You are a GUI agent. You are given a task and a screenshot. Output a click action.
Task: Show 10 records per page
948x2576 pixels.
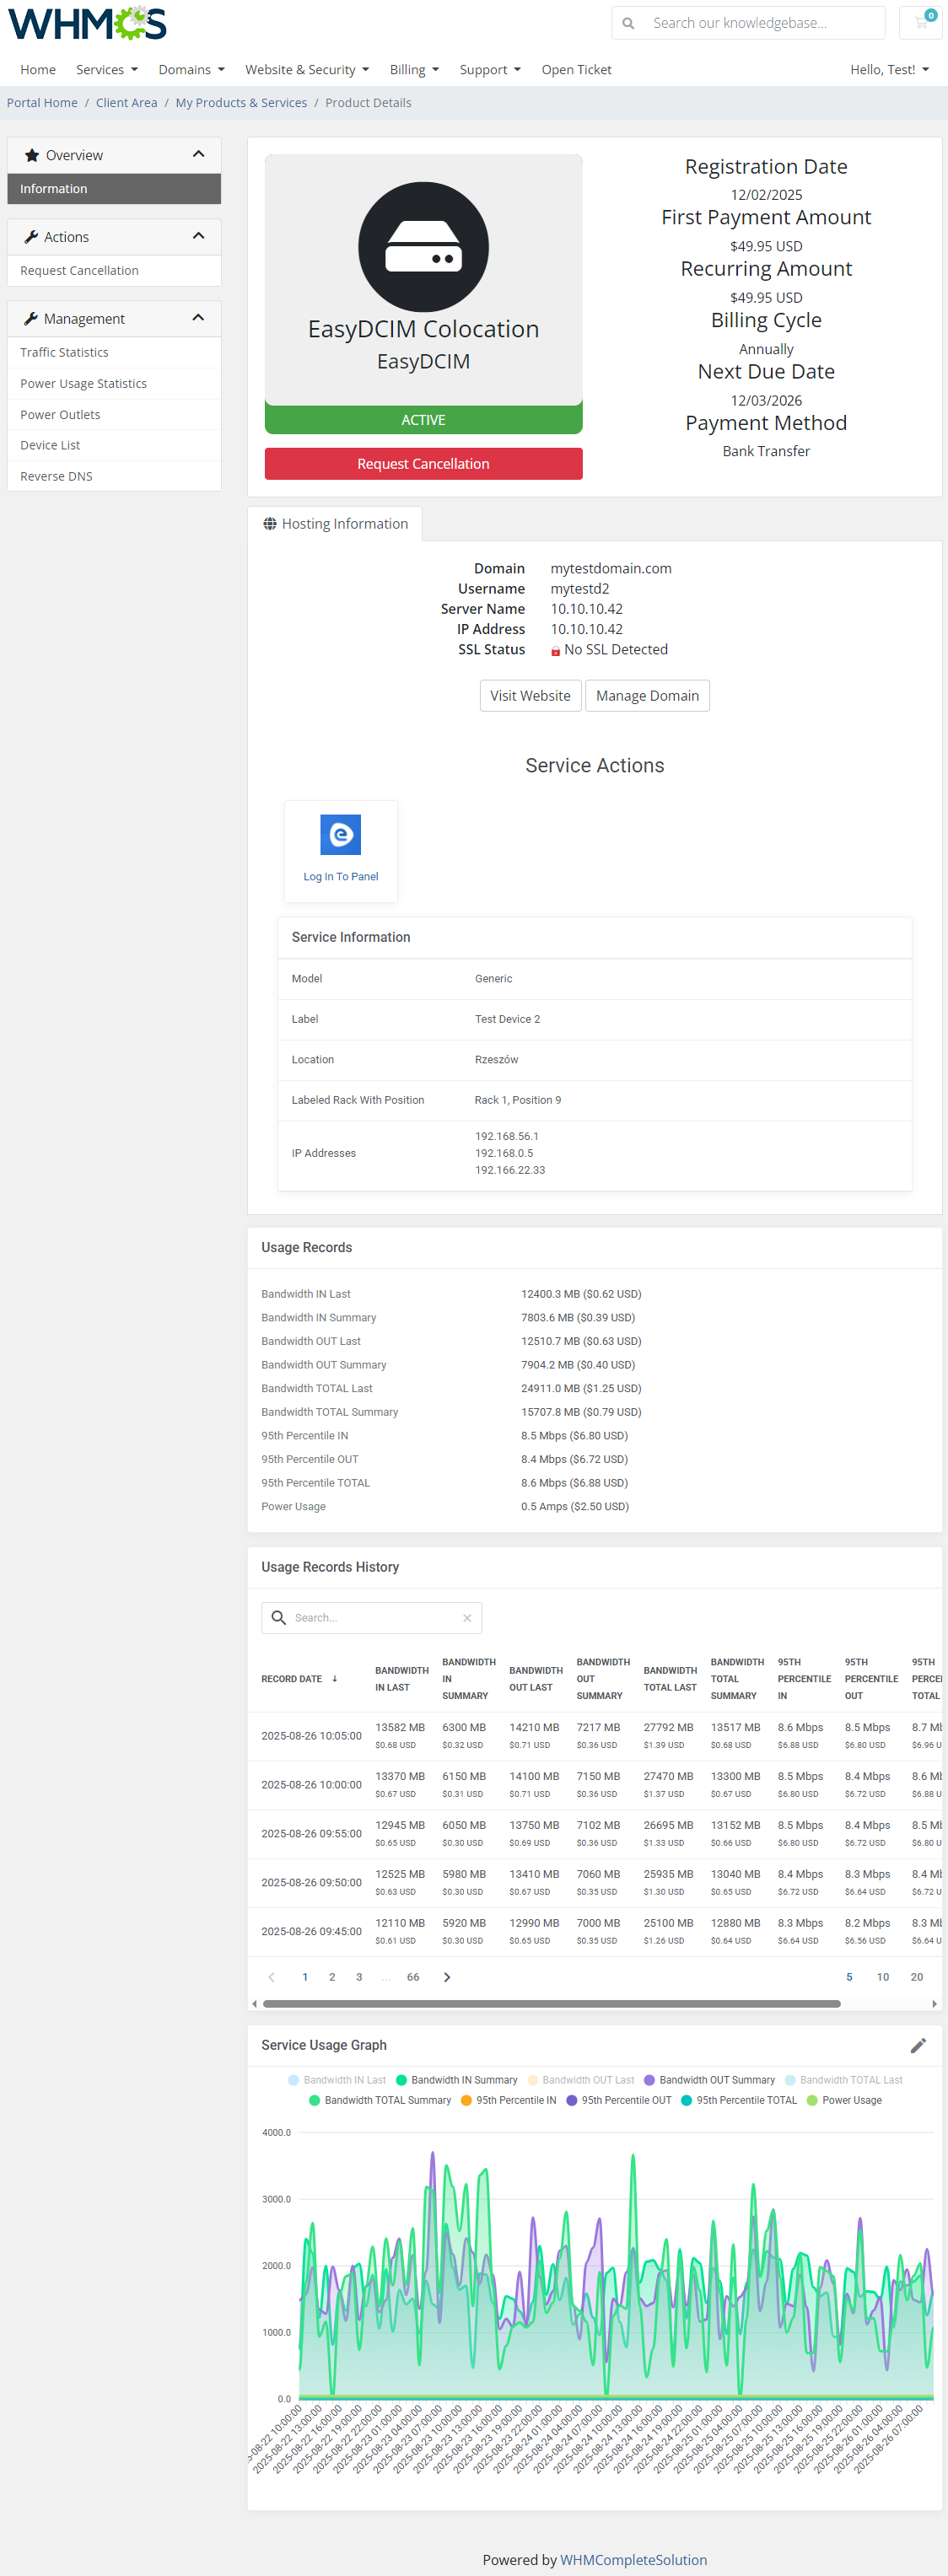click(x=883, y=1977)
